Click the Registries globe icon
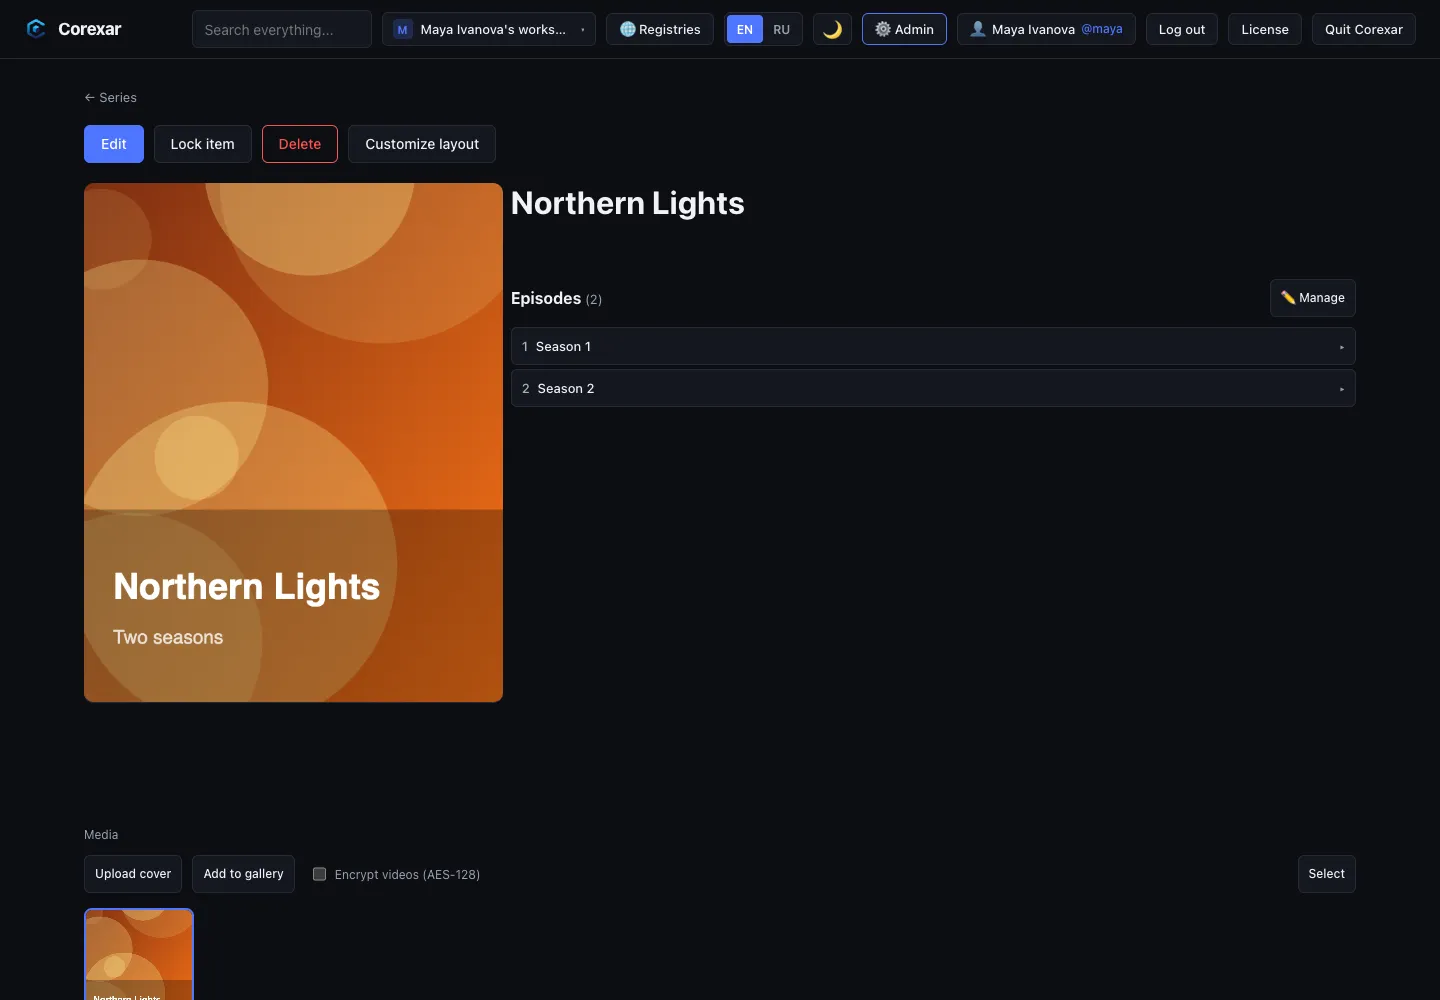This screenshot has height=1000, width=1440. click(x=627, y=29)
